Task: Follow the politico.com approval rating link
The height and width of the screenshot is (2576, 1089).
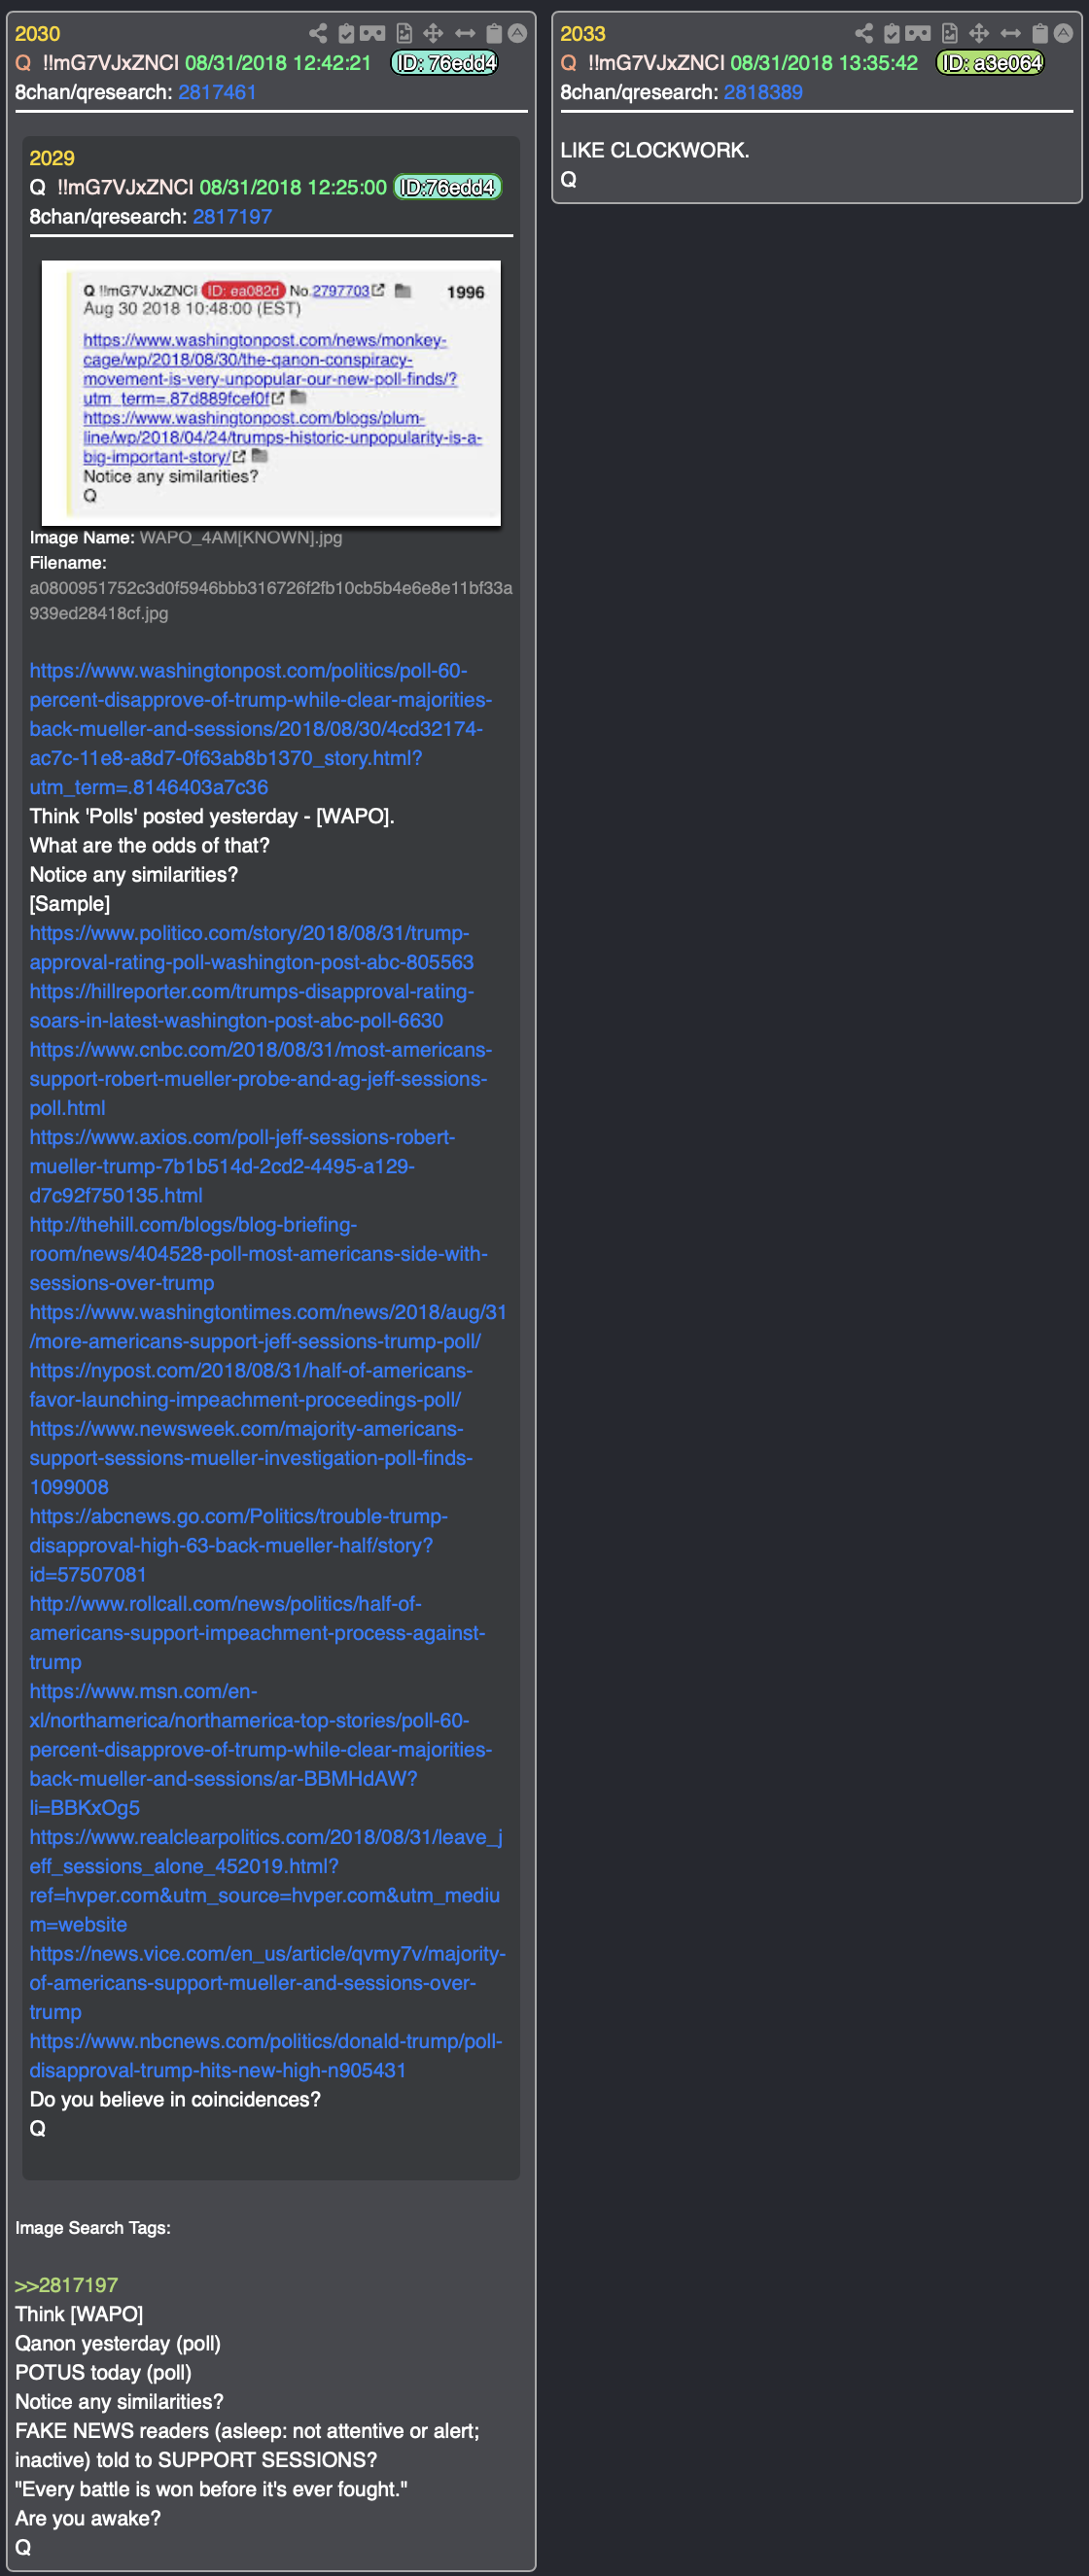Action: (251, 947)
